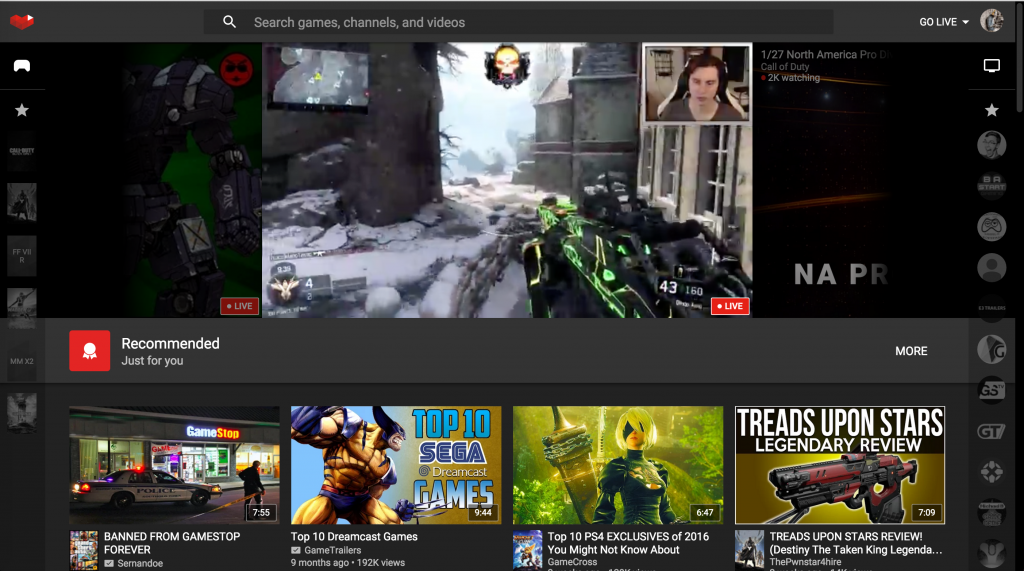Open the Top 10 PS4 Exclusives video thumbnail

coord(618,465)
